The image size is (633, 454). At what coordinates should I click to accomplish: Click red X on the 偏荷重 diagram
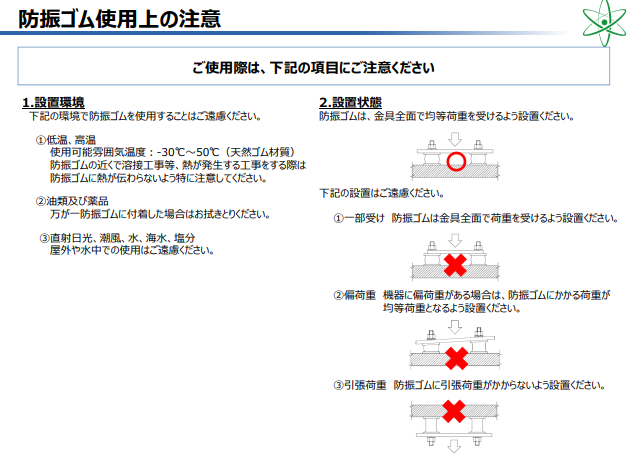click(455, 357)
